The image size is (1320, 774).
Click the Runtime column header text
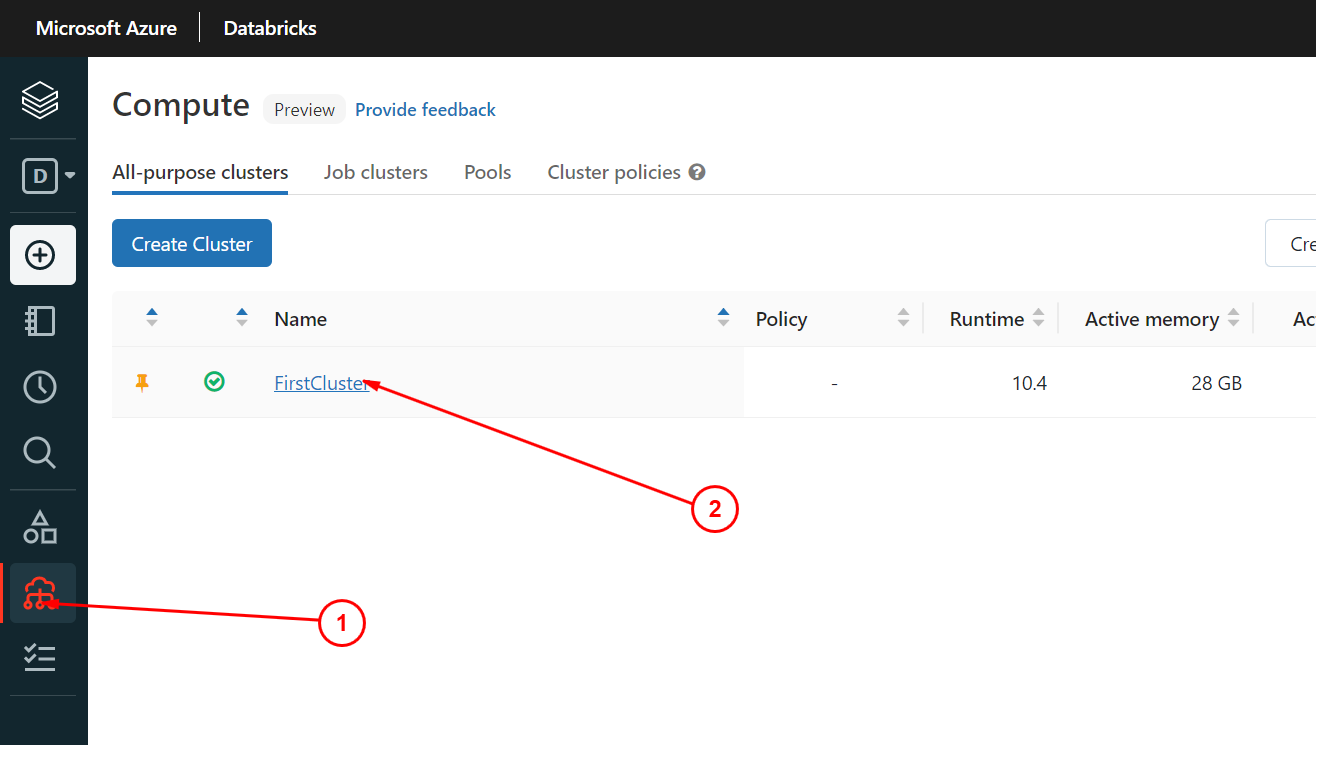[x=987, y=319]
